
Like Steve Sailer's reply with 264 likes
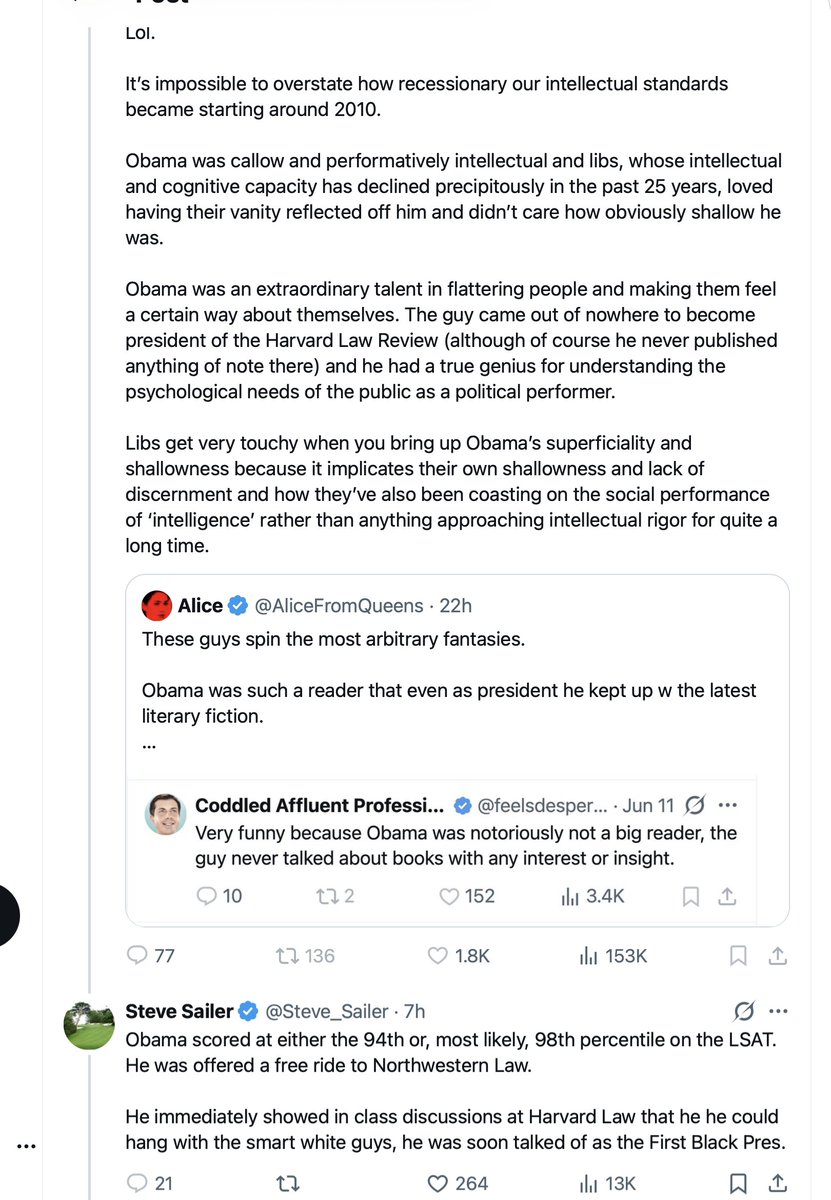click(x=457, y=1184)
